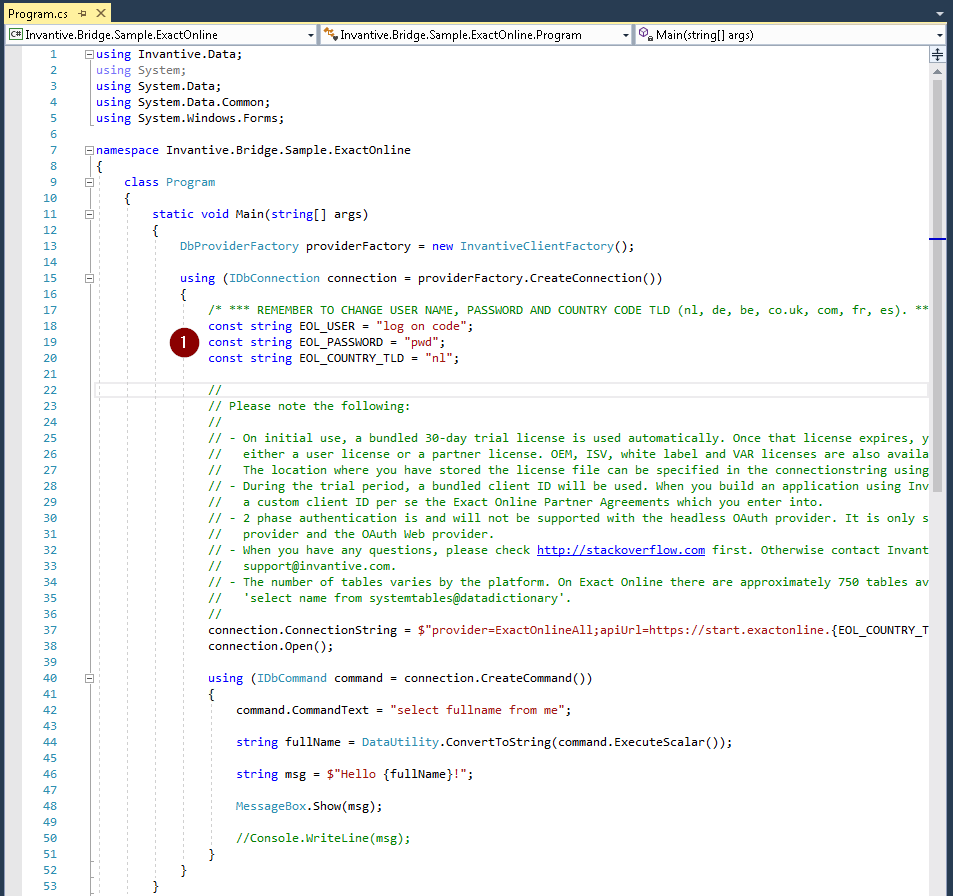Click System.Windows.Forms on line 5

click(x=207, y=119)
